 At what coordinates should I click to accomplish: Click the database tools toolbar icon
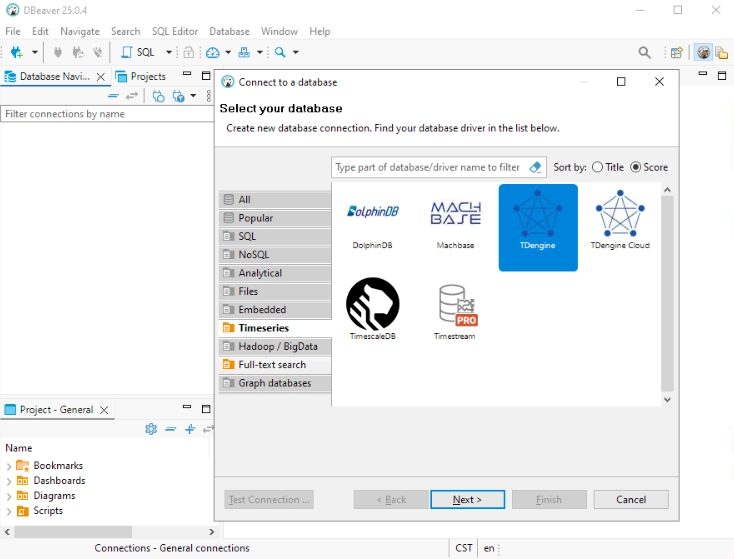click(244, 52)
